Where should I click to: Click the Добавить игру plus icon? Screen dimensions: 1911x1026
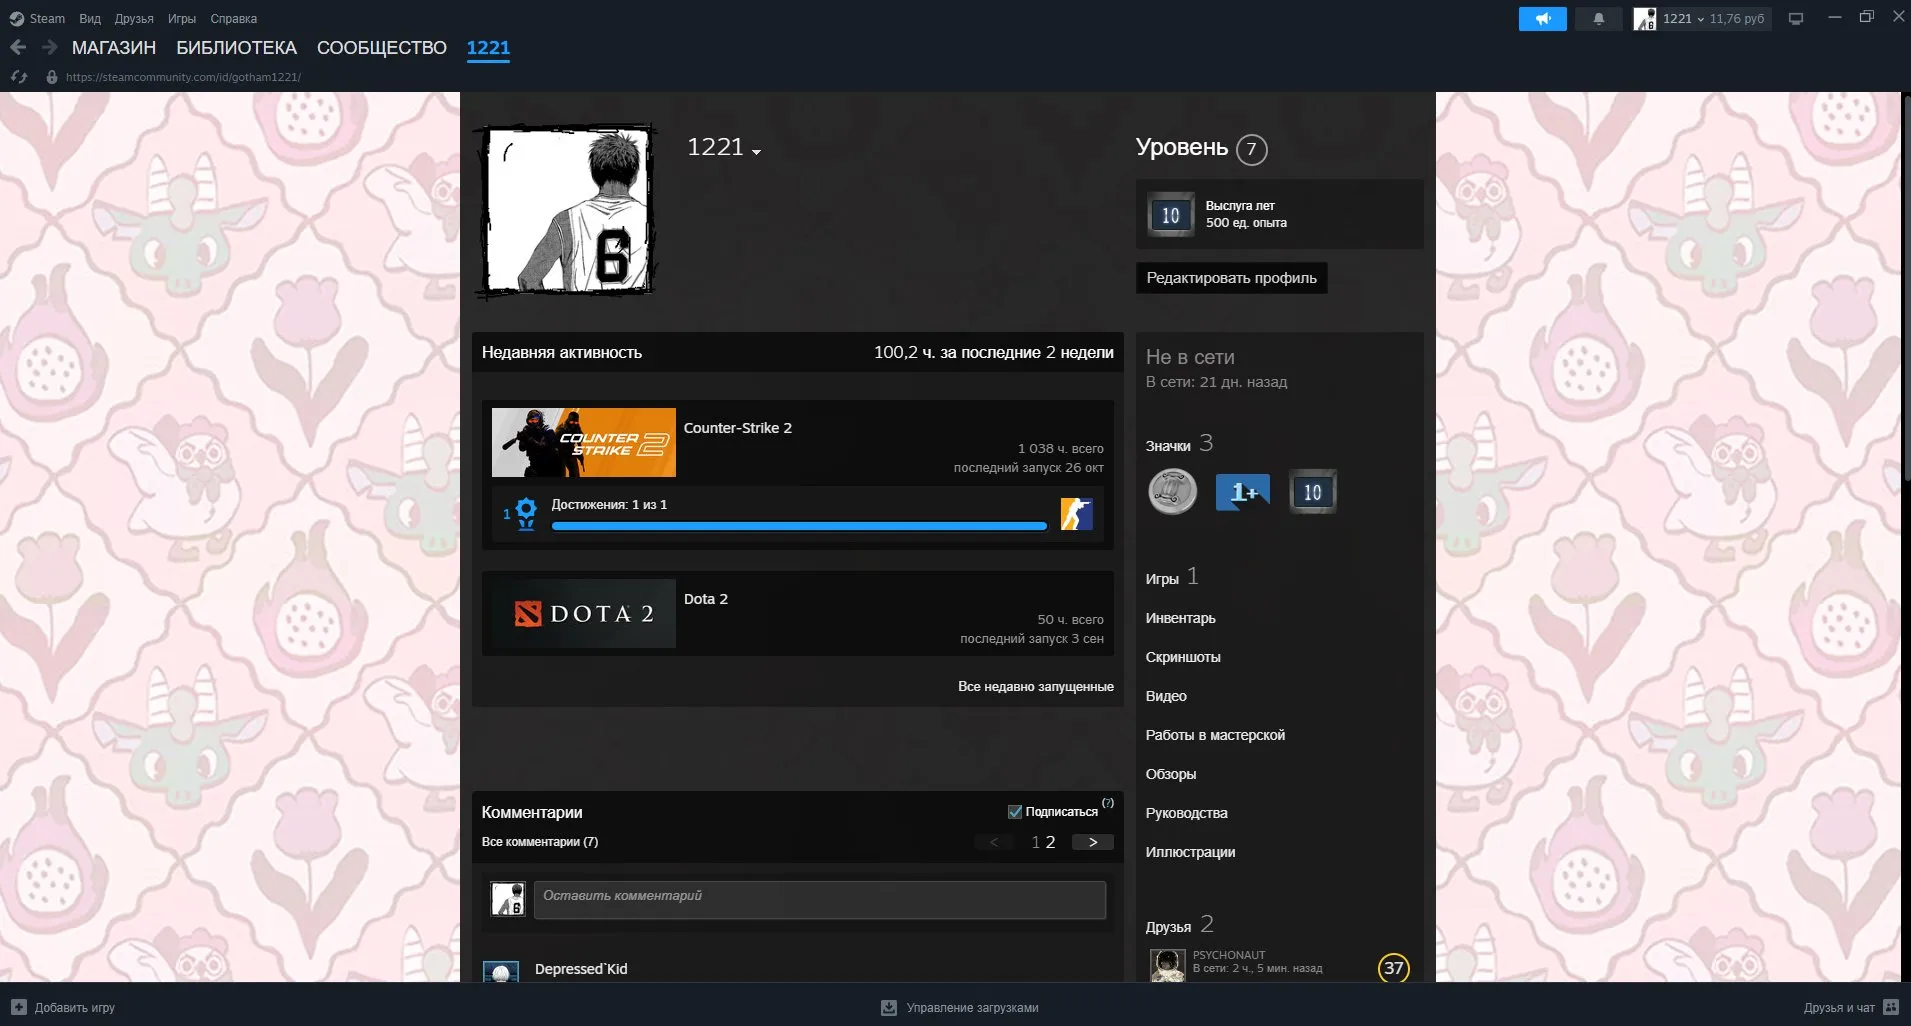pyautogui.click(x=18, y=1007)
